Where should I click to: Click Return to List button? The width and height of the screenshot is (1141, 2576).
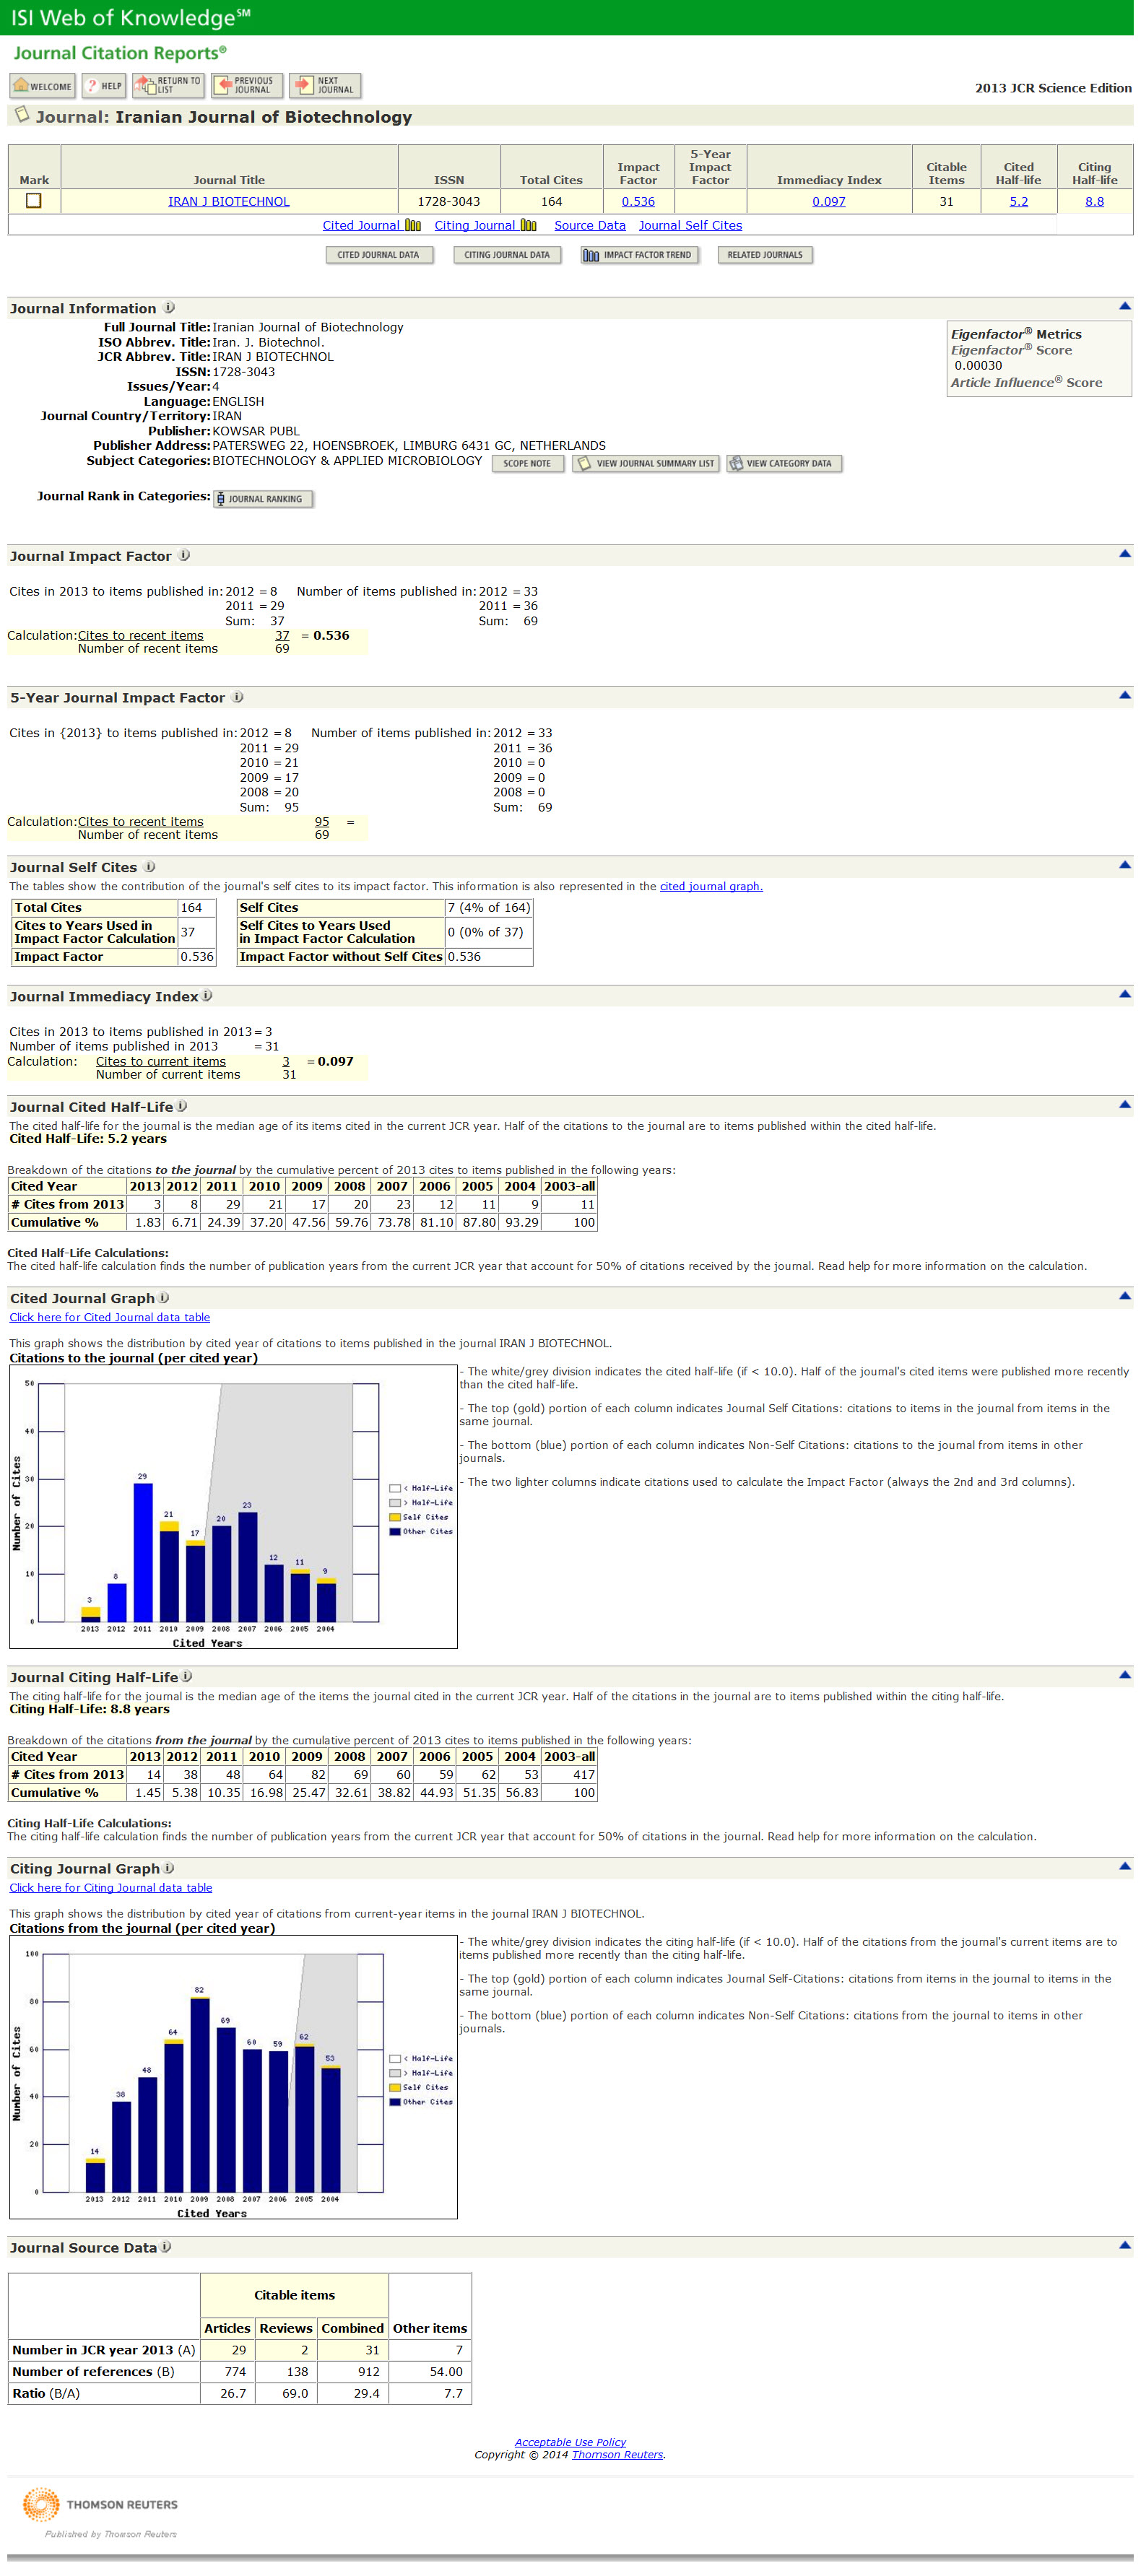point(168,86)
